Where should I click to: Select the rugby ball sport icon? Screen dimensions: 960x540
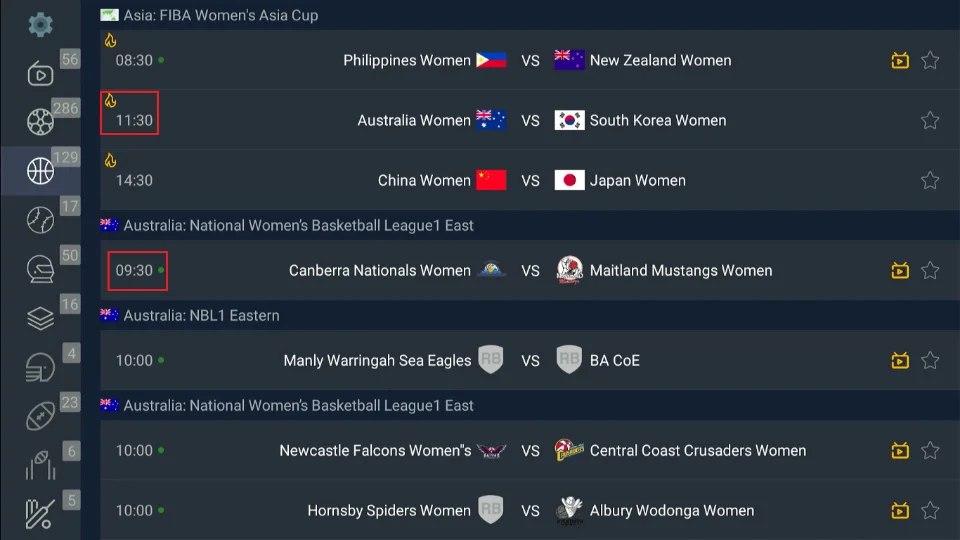[x=40, y=416]
